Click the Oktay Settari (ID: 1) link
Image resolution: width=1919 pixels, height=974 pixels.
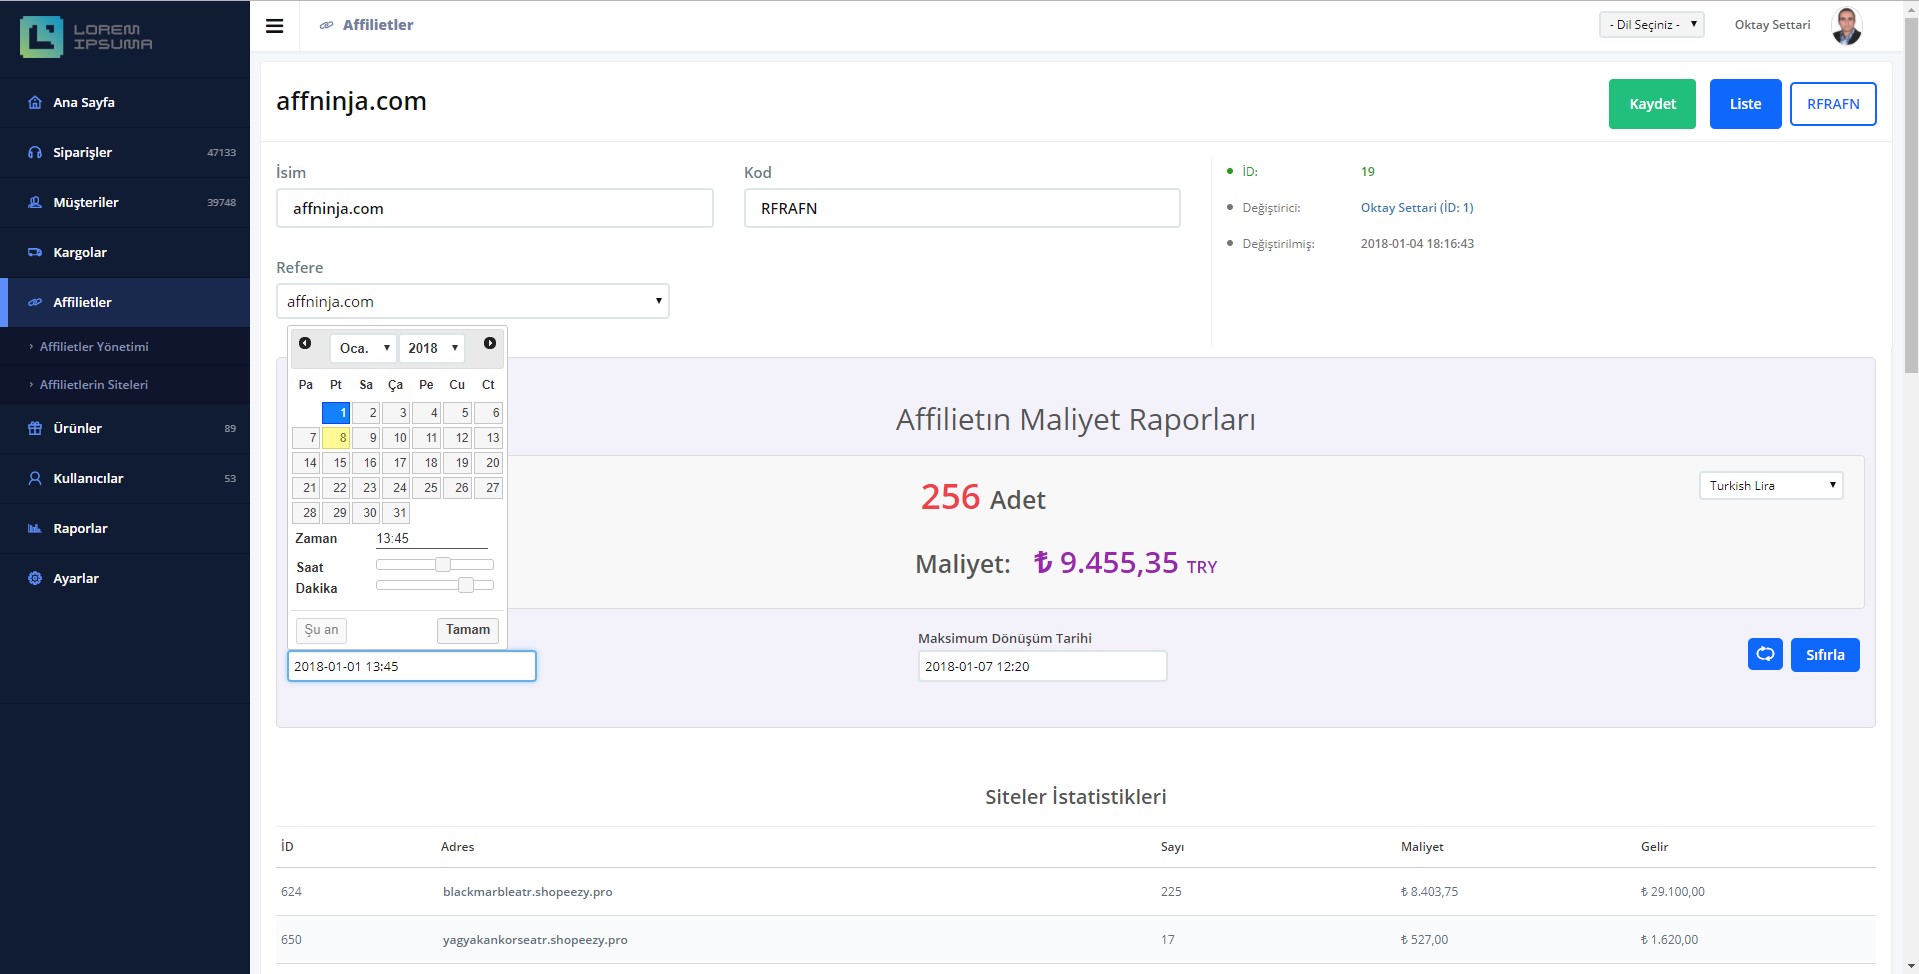pyautogui.click(x=1416, y=208)
